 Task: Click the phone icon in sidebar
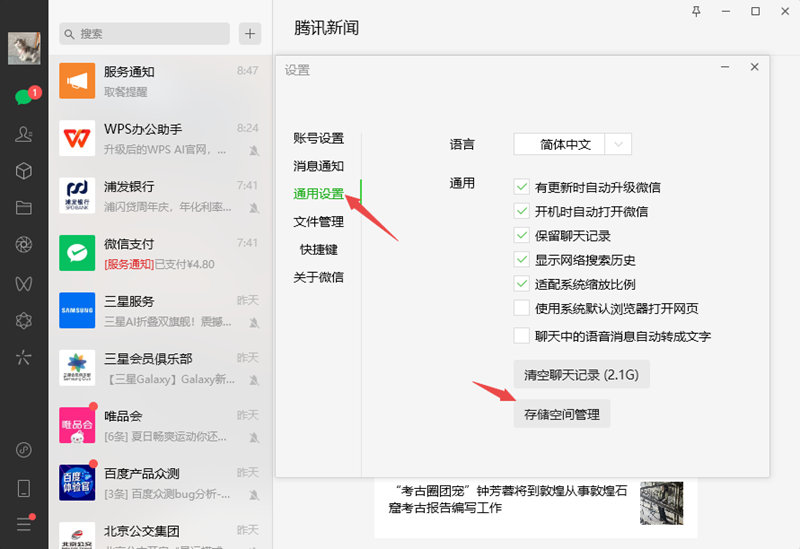click(24, 488)
